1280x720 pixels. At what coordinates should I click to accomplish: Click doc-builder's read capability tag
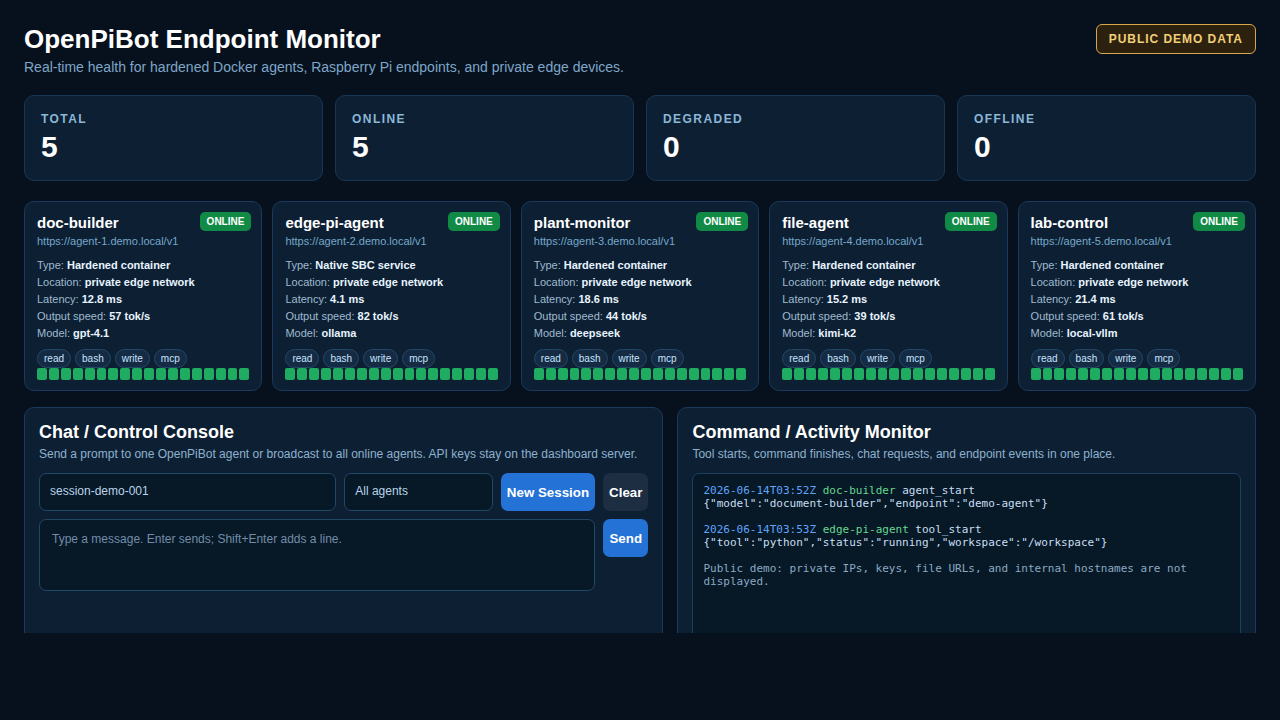tap(54, 358)
